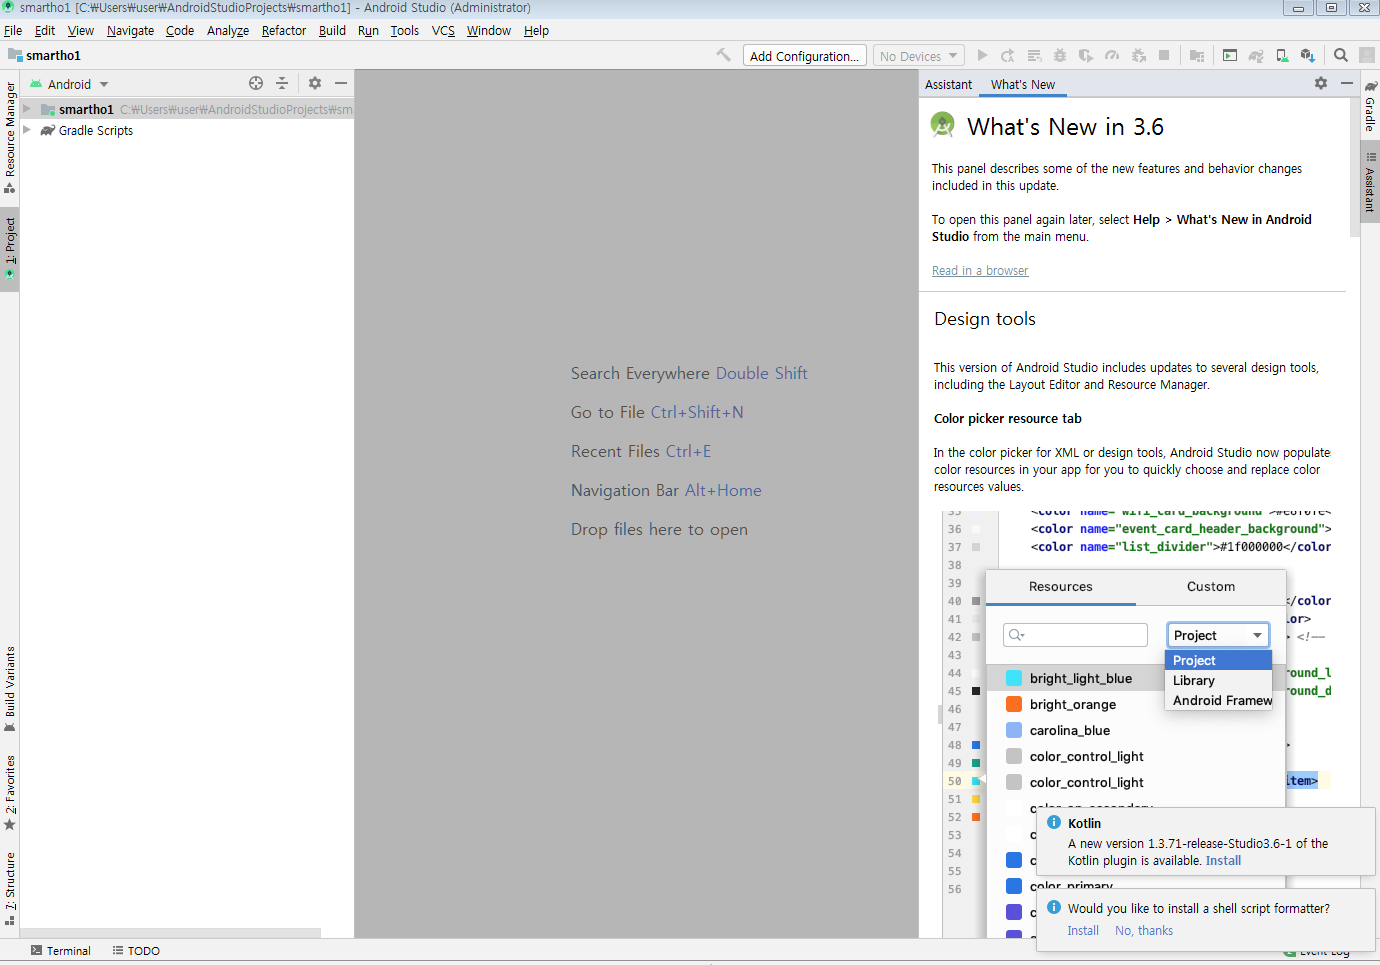The width and height of the screenshot is (1380, 965).
Task: Open the Terminal tool window
Action: [x=61, y=950]
